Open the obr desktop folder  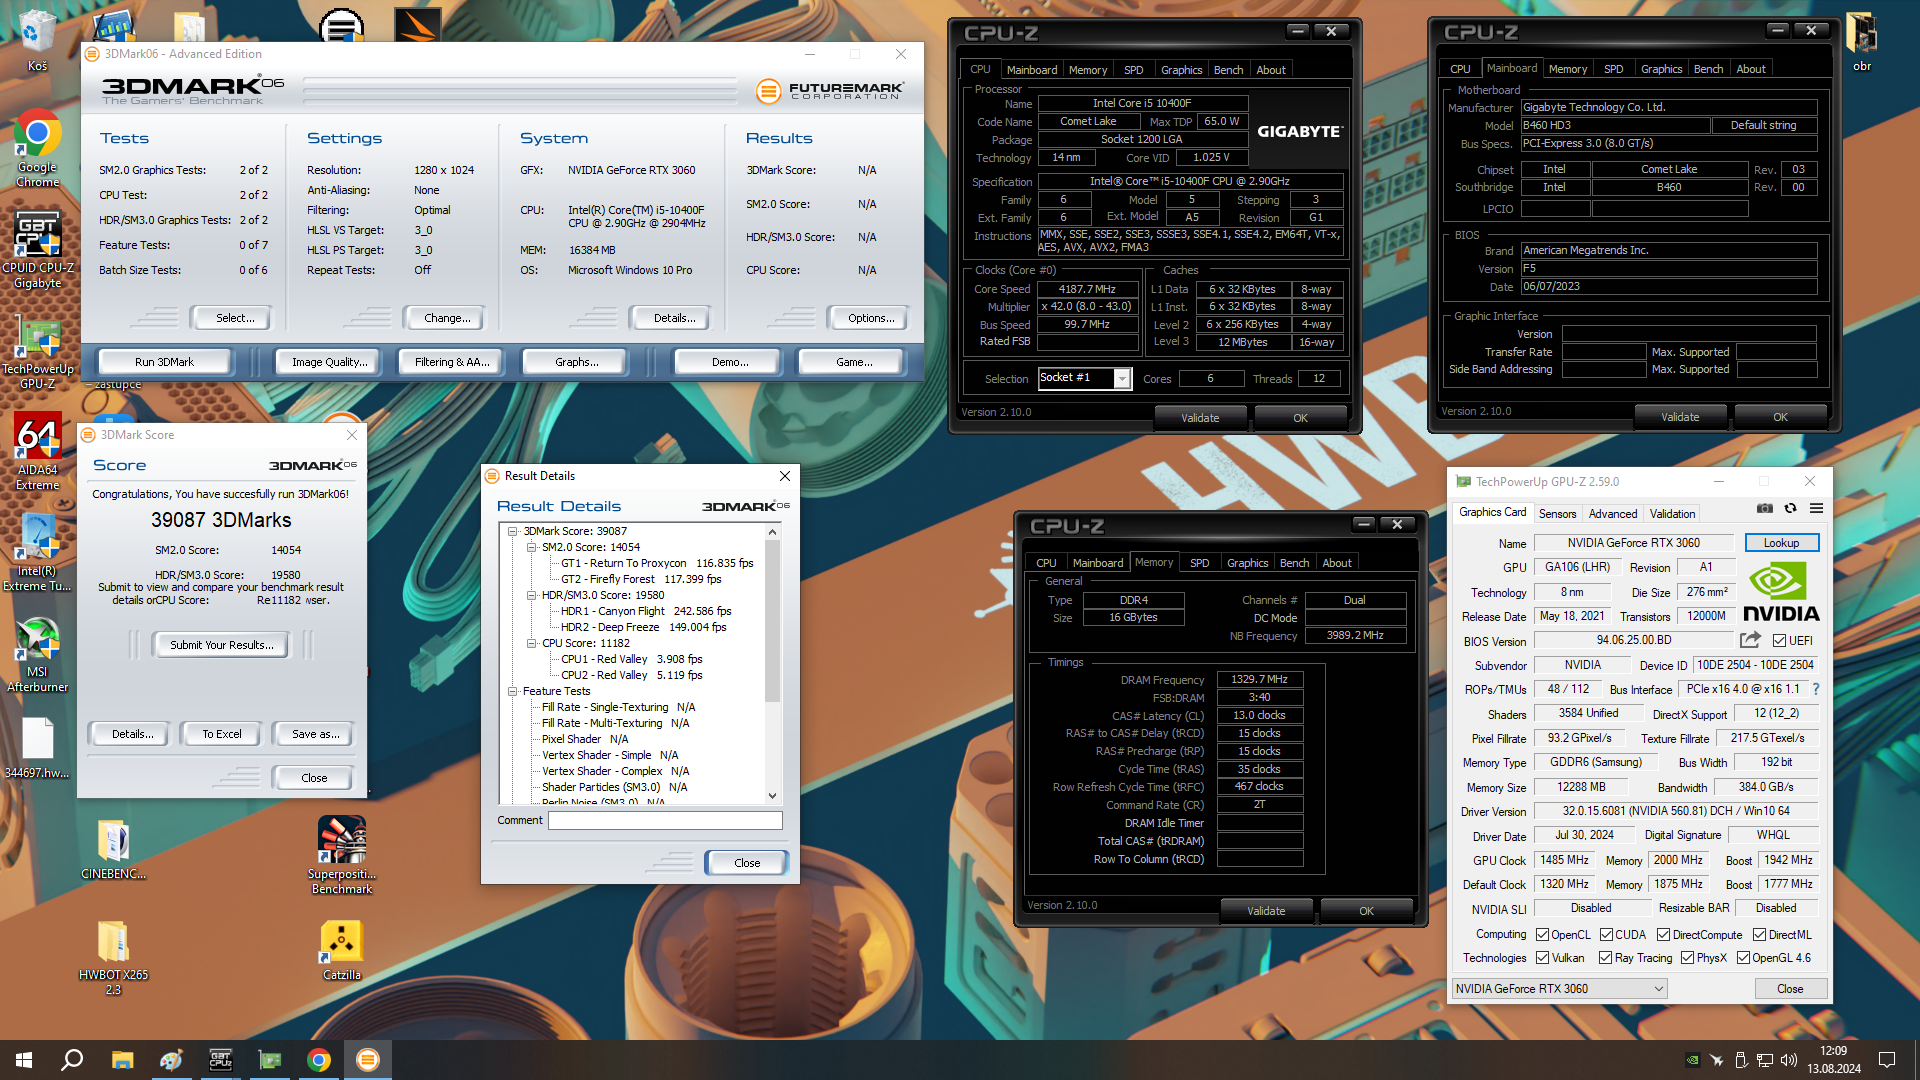1862,40
